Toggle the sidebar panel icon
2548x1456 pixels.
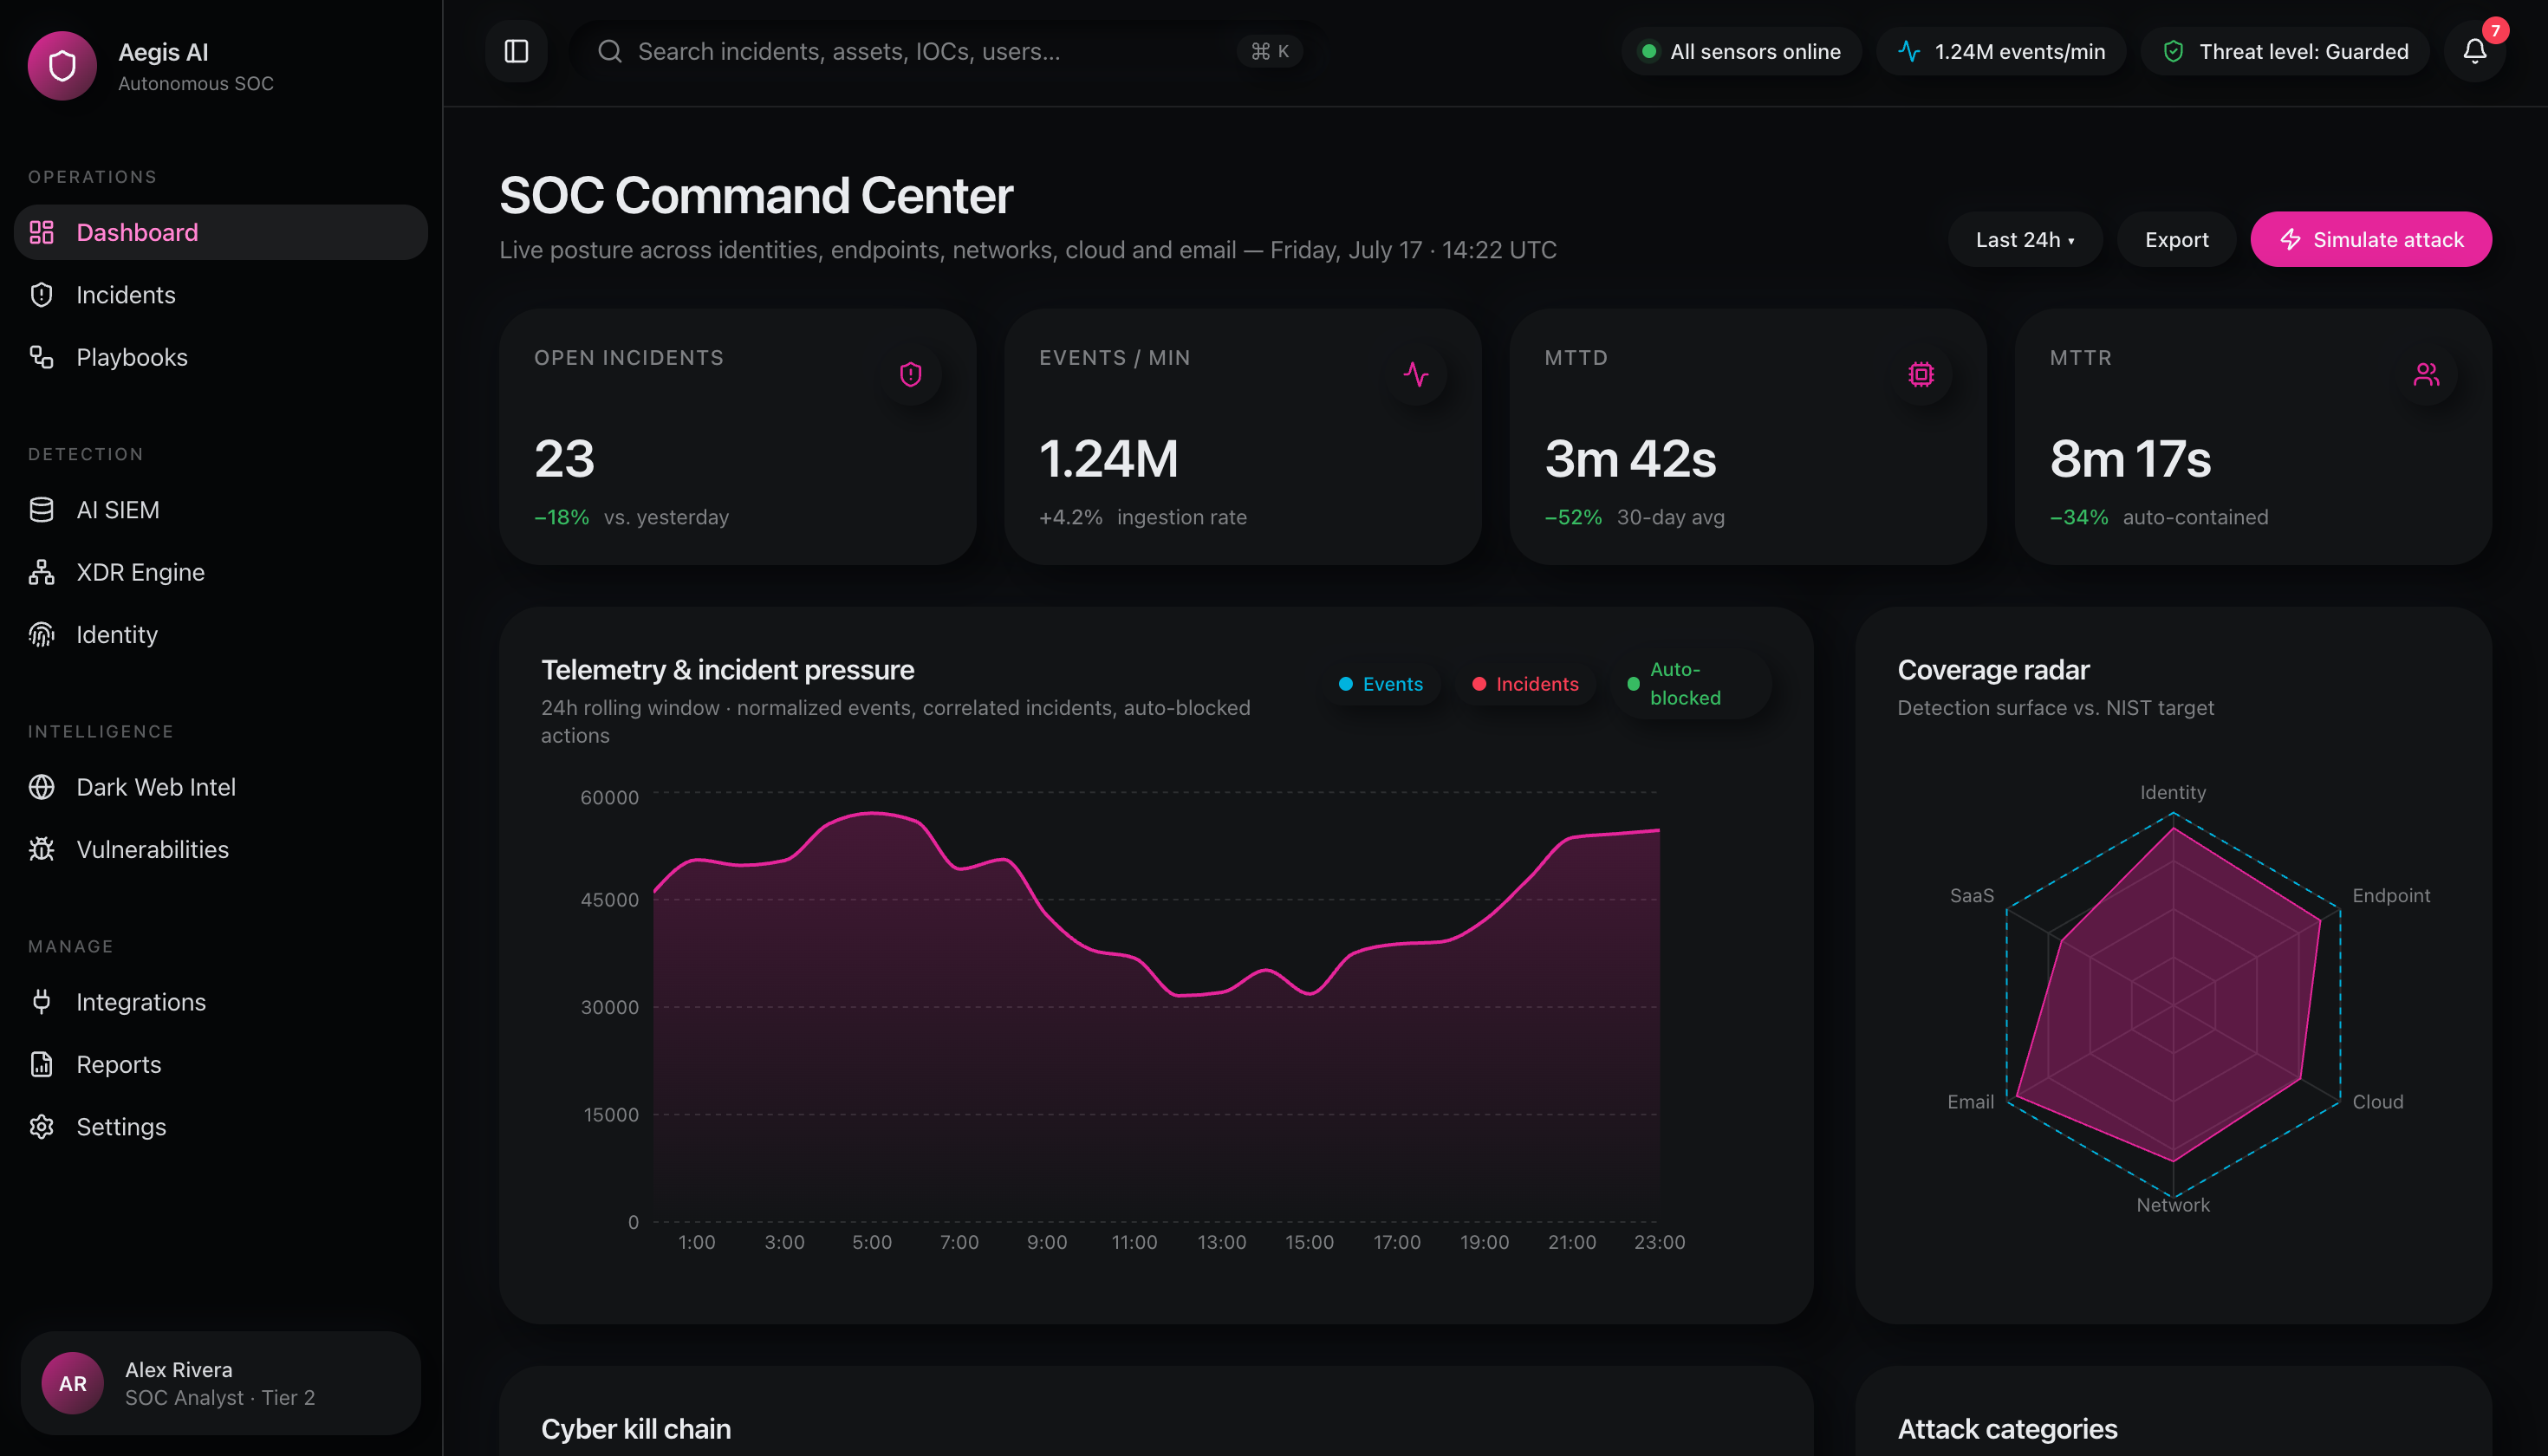pos(516,51)
